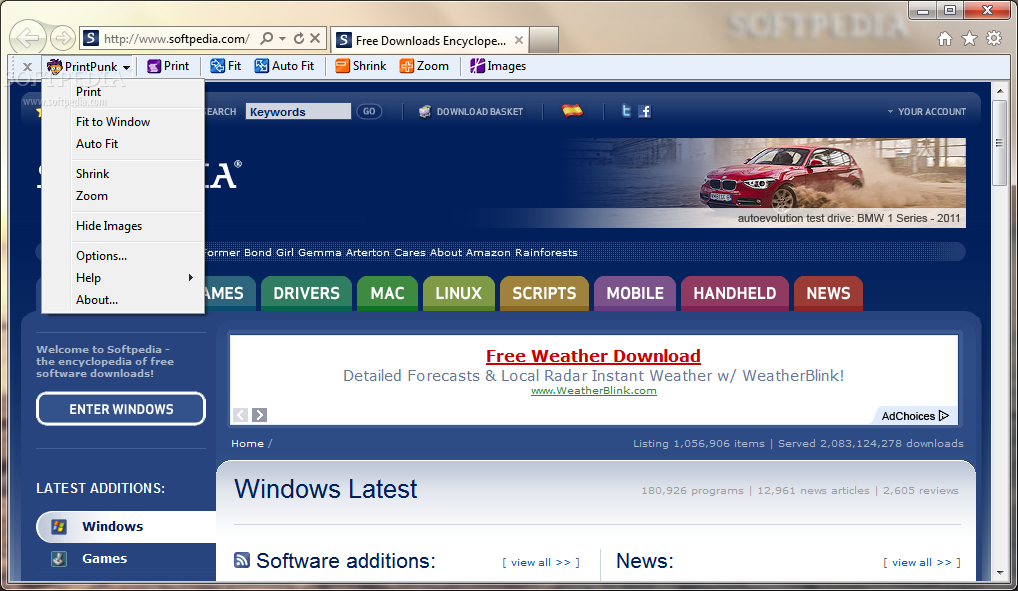
Task: Open the Handheld category tab
Action: tap(735, 293)
